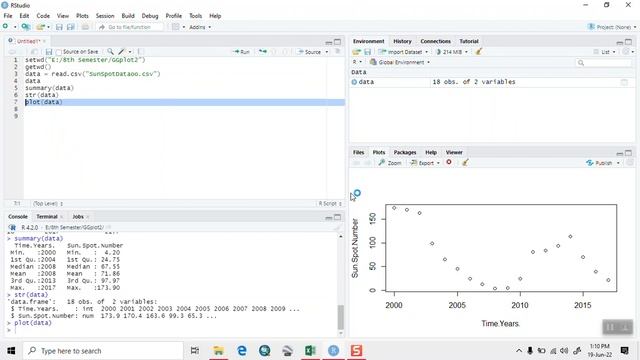Save the script using the editor toolbar disk icon
This screenshot has width=640, height=360.
[49, 52]
